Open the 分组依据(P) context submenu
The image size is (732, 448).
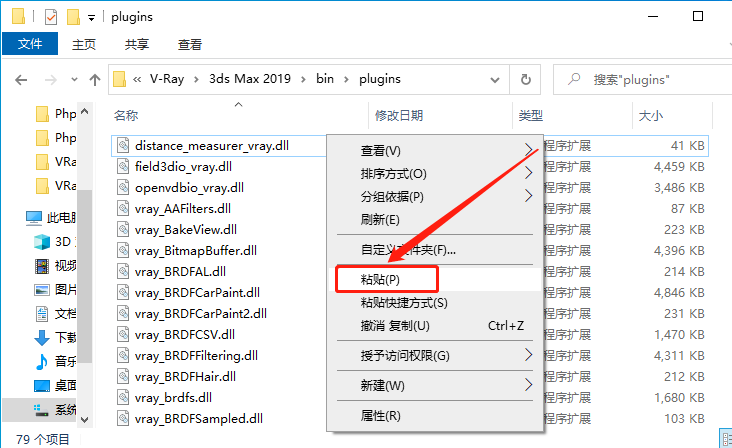tap(435, 196)
